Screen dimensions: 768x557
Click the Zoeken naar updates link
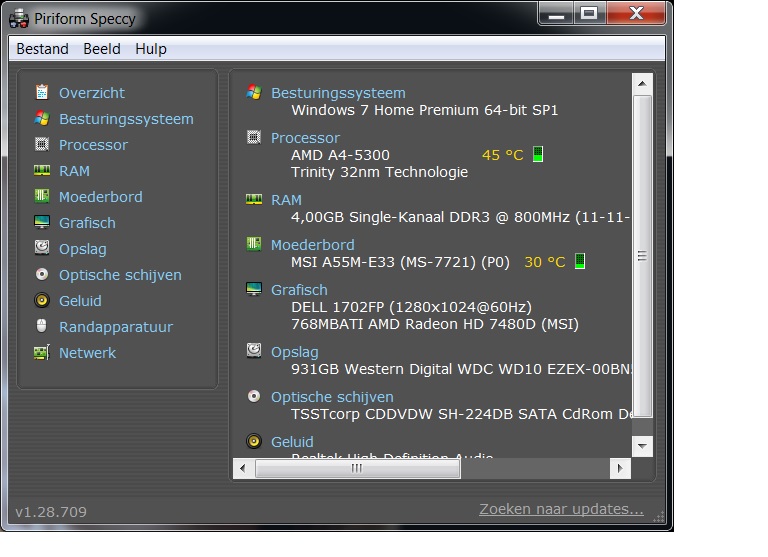pyautogui.click(x=561, y=509)
